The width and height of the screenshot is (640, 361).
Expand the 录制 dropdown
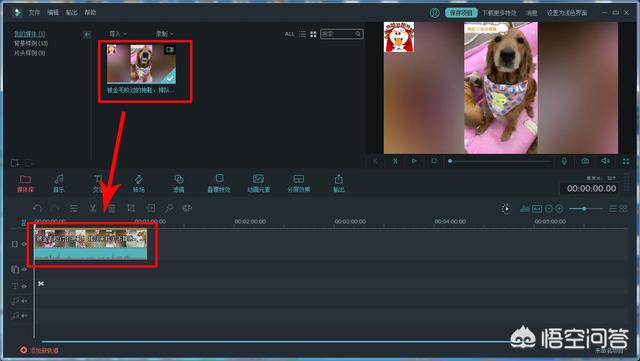(x=164, y=34)
